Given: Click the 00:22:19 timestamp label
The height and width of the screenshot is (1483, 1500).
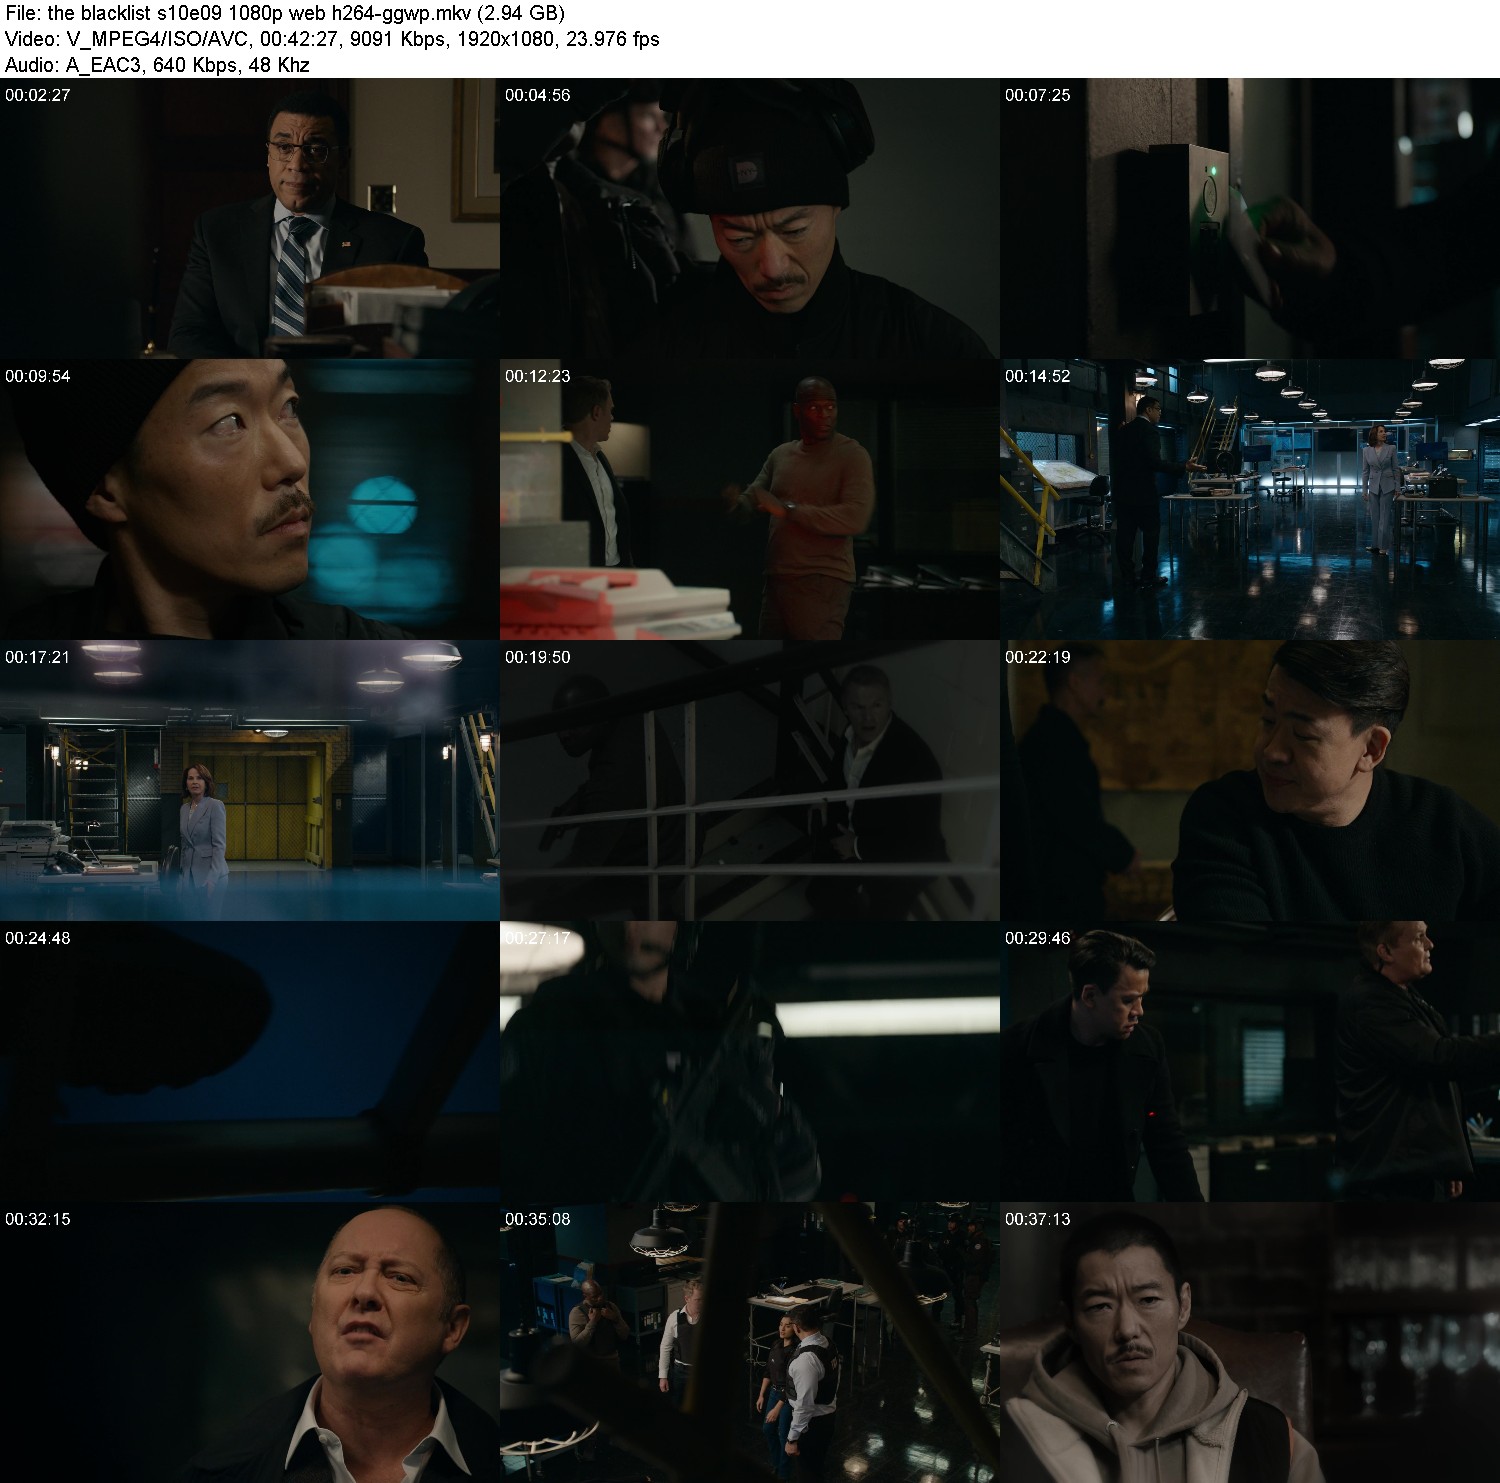Looking at the screenshot, I should point(1038,657).
